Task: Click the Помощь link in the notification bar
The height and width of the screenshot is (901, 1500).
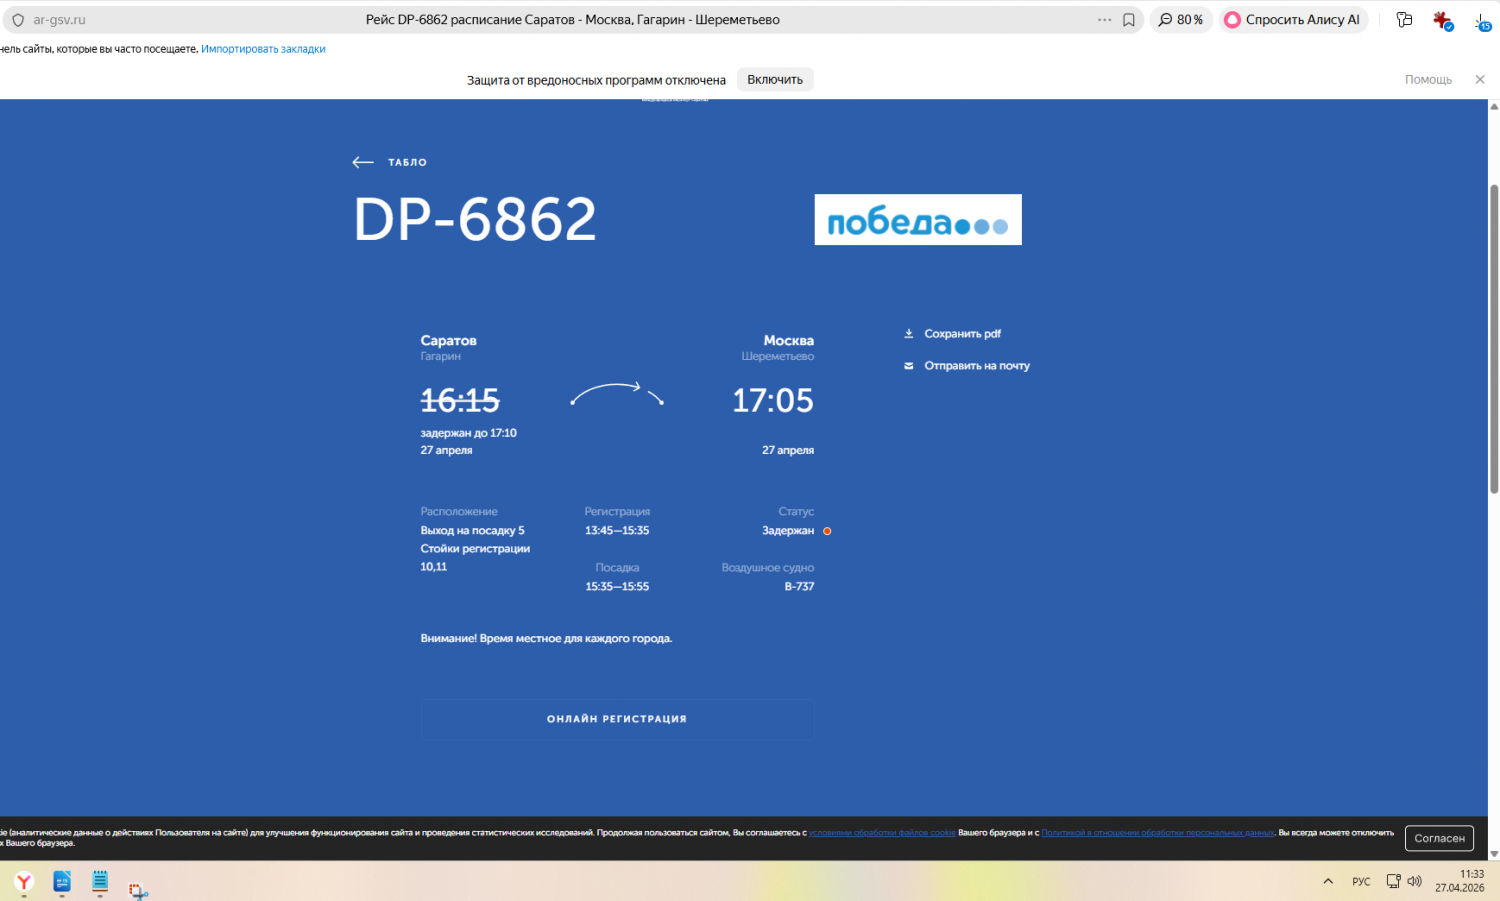Action: click(1428, 80)
